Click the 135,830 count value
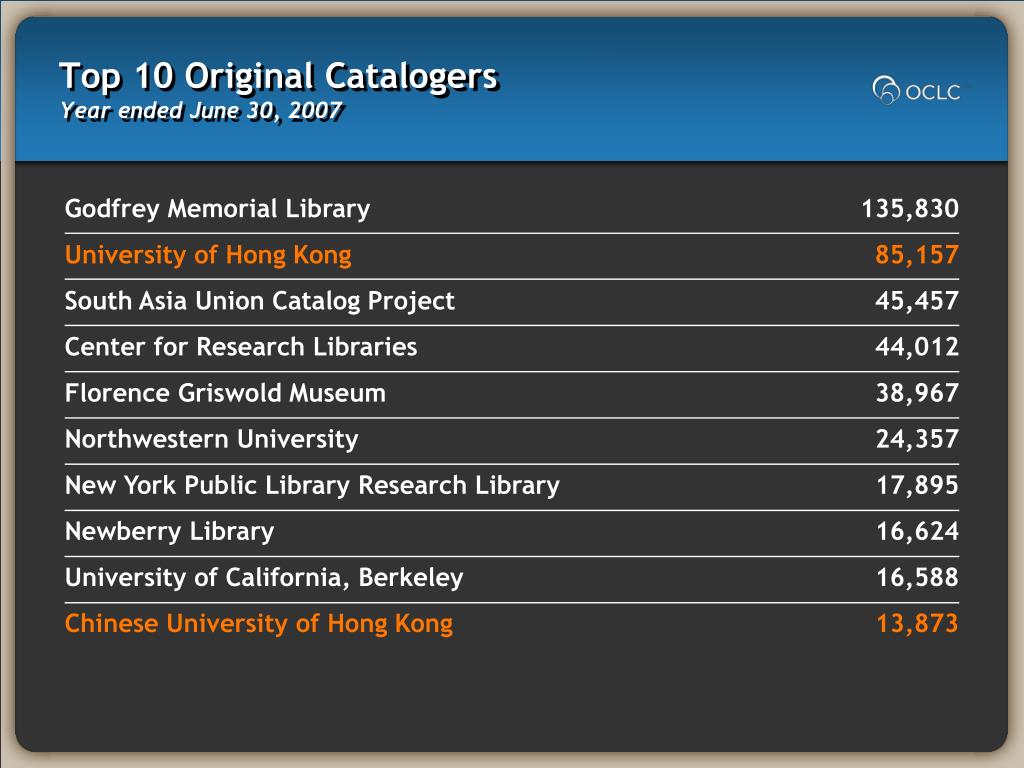 910,209
